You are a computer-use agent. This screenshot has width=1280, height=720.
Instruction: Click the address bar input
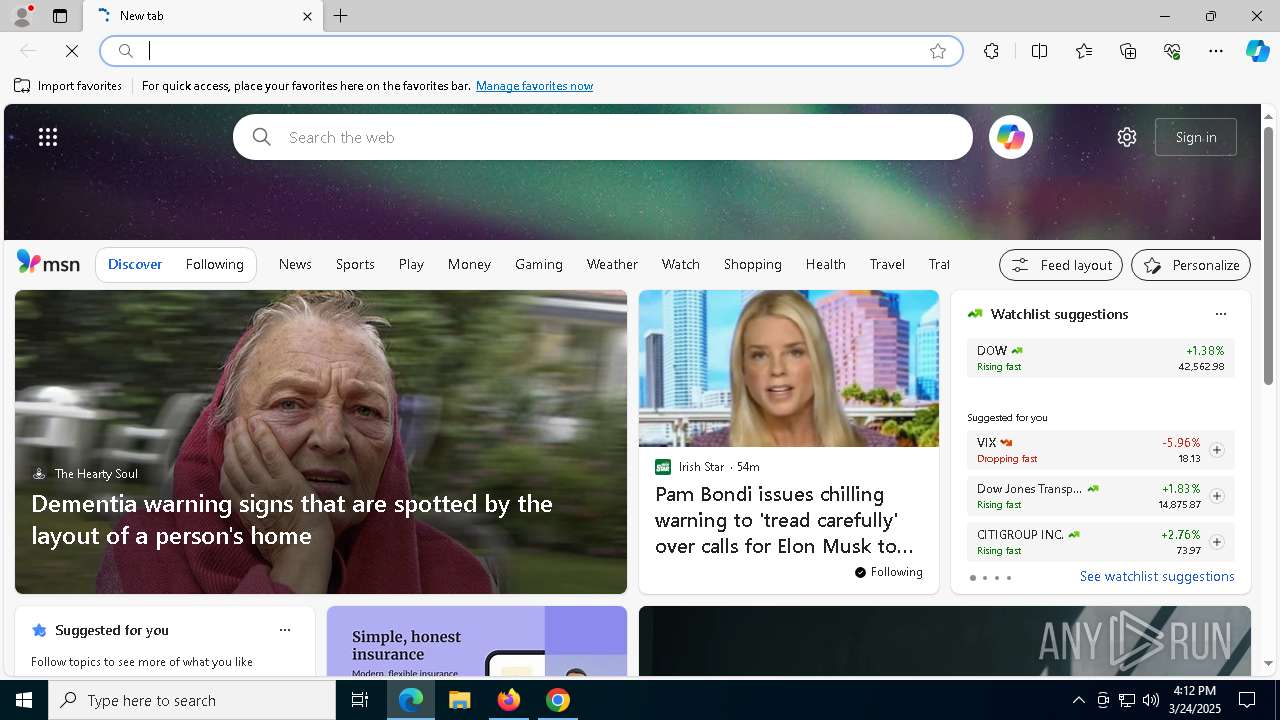(x=530, y=51)
